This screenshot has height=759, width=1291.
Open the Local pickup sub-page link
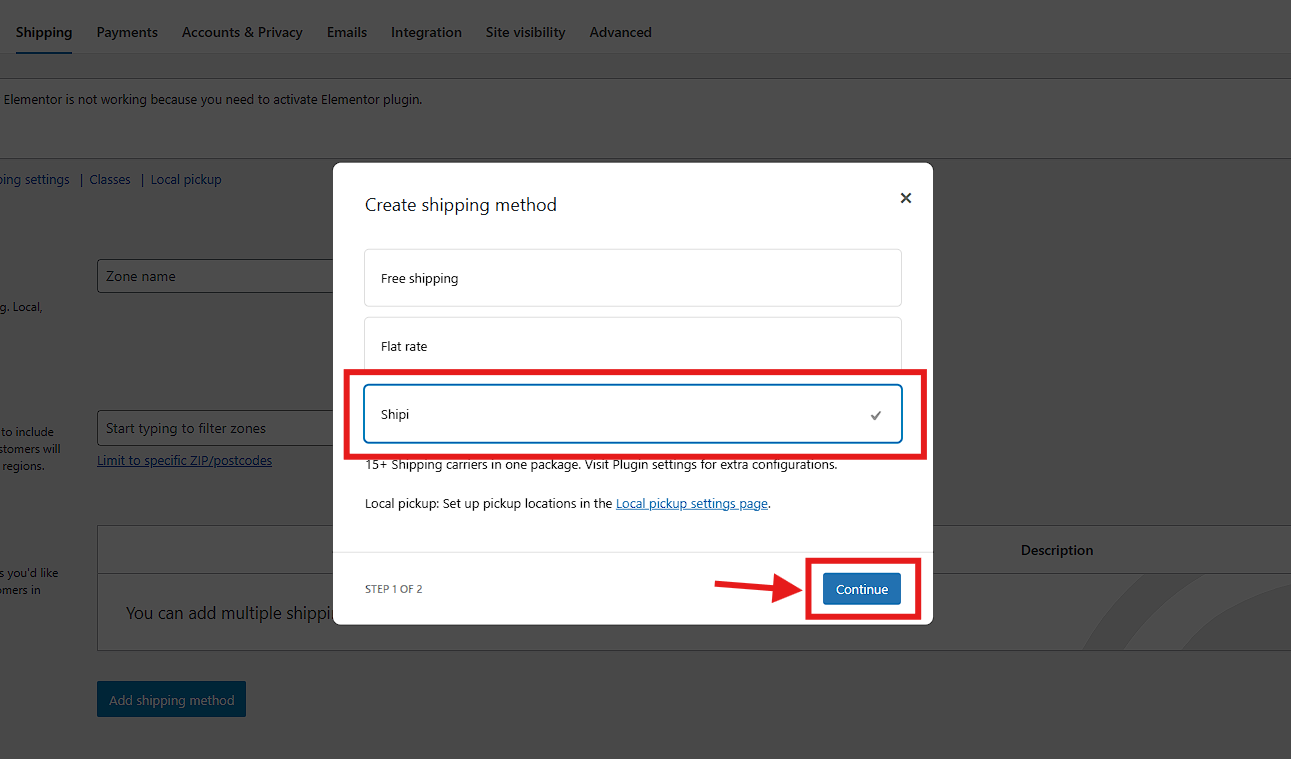[186, 180]
